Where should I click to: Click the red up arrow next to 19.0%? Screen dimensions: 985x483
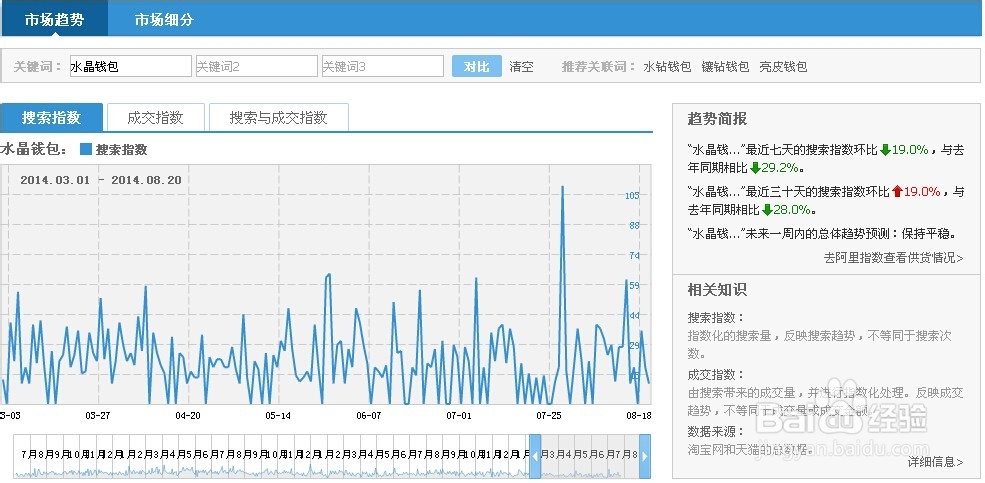897,192
